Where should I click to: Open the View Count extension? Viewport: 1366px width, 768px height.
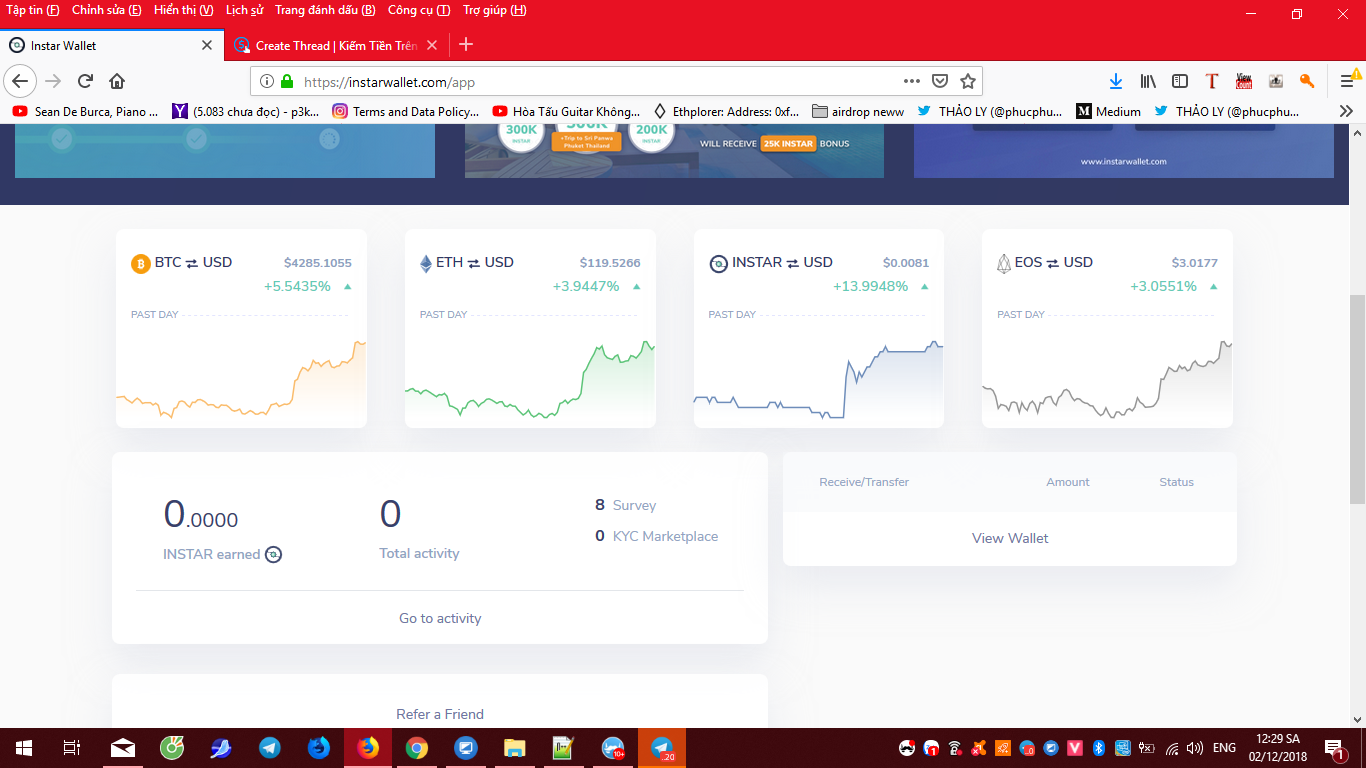(x=1244, y=81)
